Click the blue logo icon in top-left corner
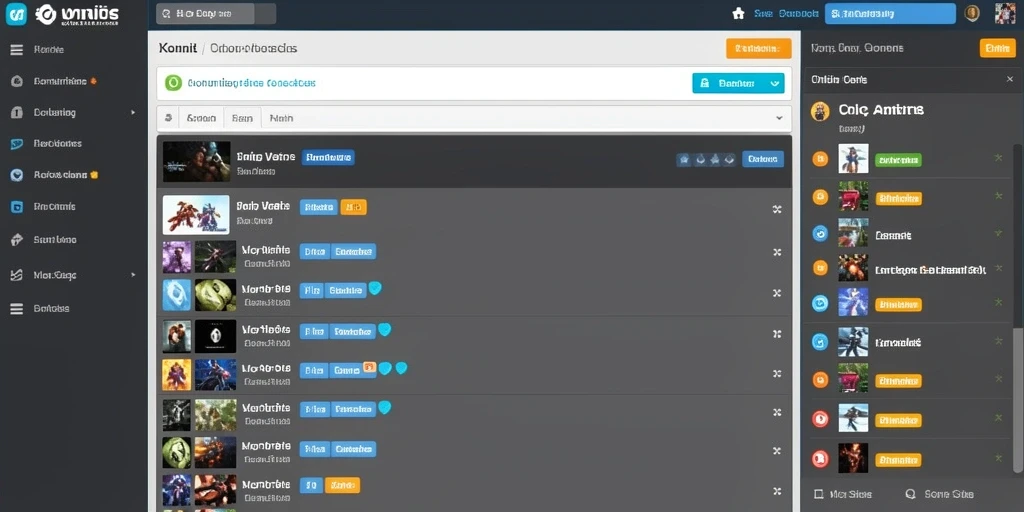The width and height of the screenshot is (1024, 512). point(16,14)
